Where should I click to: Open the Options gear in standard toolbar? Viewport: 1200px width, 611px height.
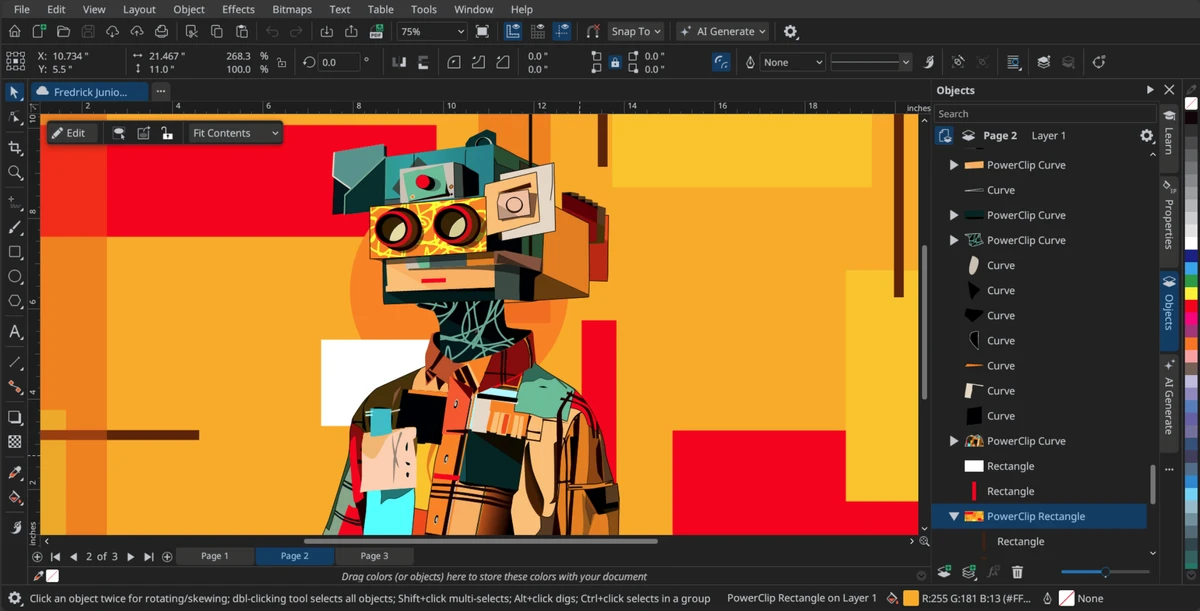click(x=790, y=31)
